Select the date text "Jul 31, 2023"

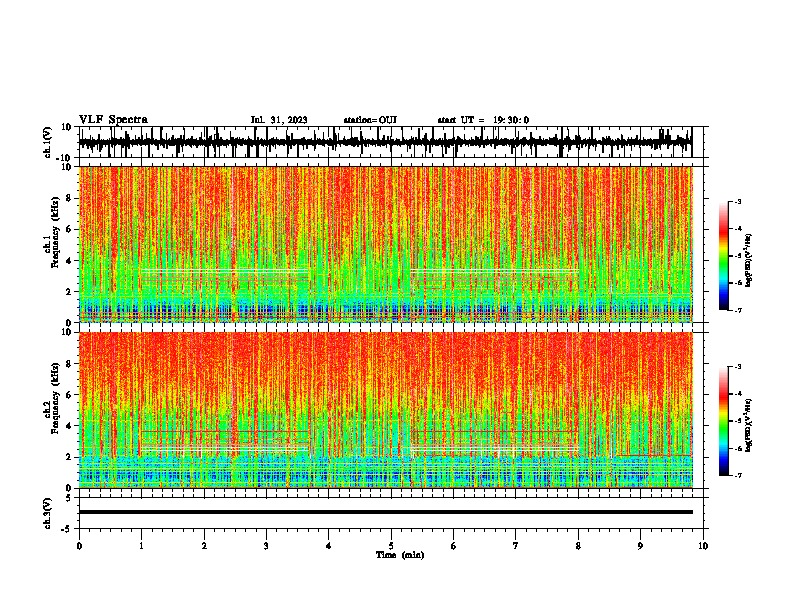279,120
